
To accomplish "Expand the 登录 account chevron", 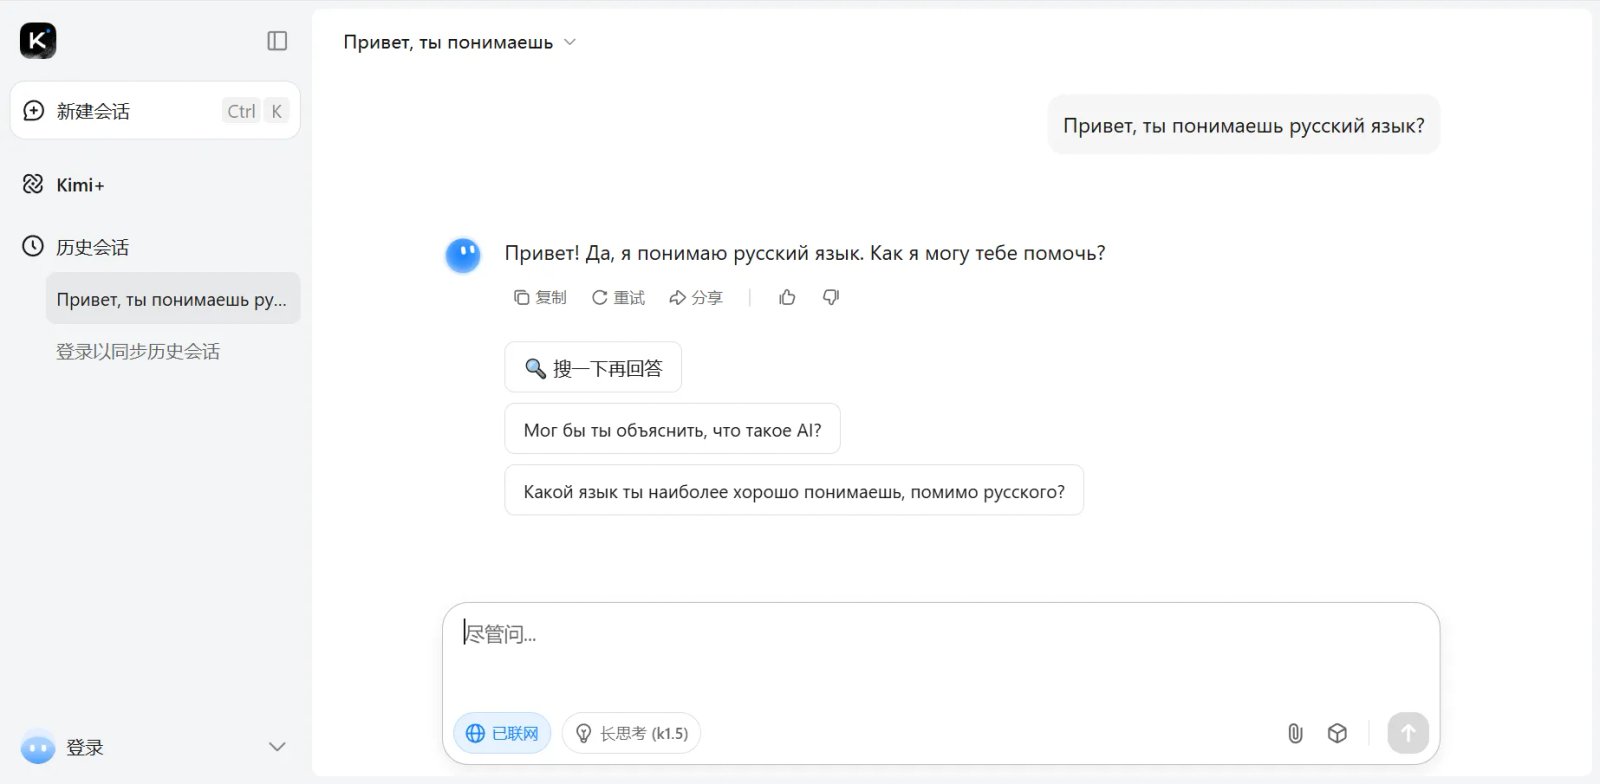I will [276, 747].
